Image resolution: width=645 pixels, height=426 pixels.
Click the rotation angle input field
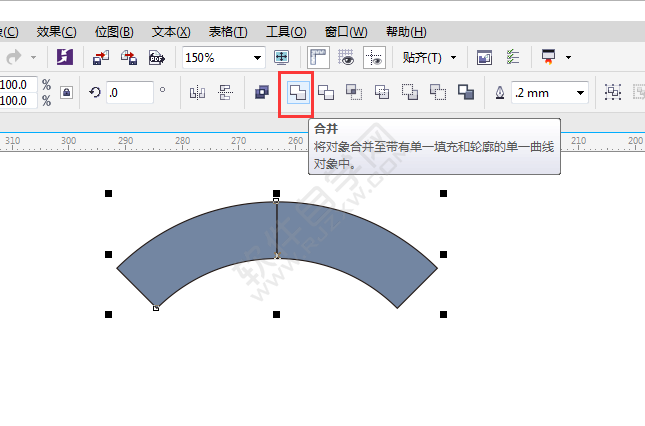(x=128, y=92)
